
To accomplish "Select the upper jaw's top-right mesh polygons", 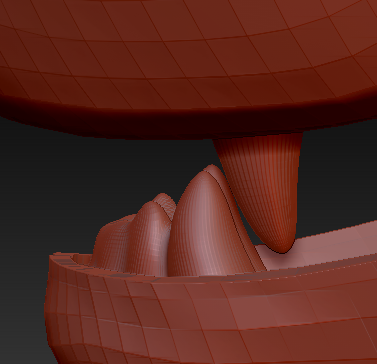I will click(333, 30).
